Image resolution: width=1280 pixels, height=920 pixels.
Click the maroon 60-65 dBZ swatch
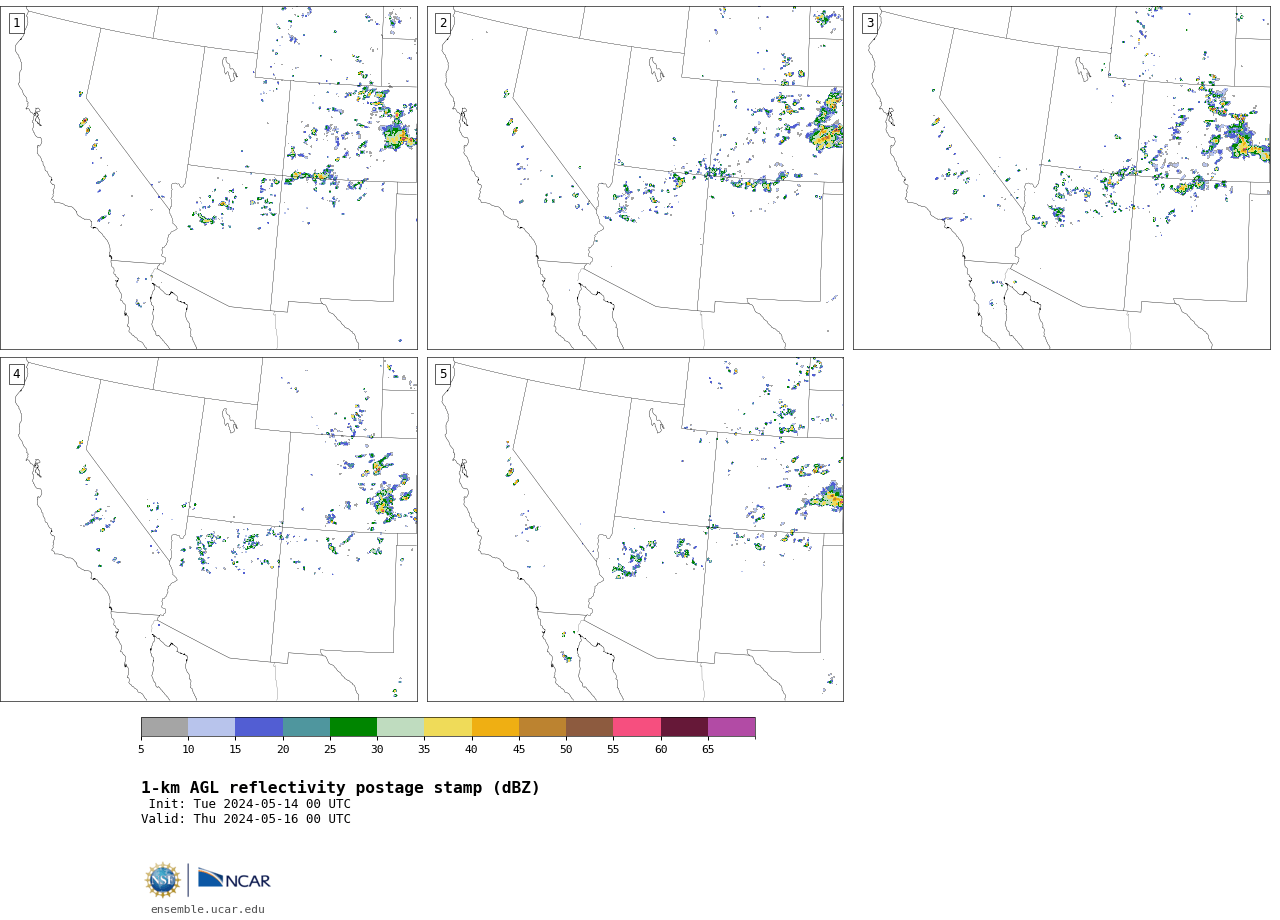click(x=684, y=727)
